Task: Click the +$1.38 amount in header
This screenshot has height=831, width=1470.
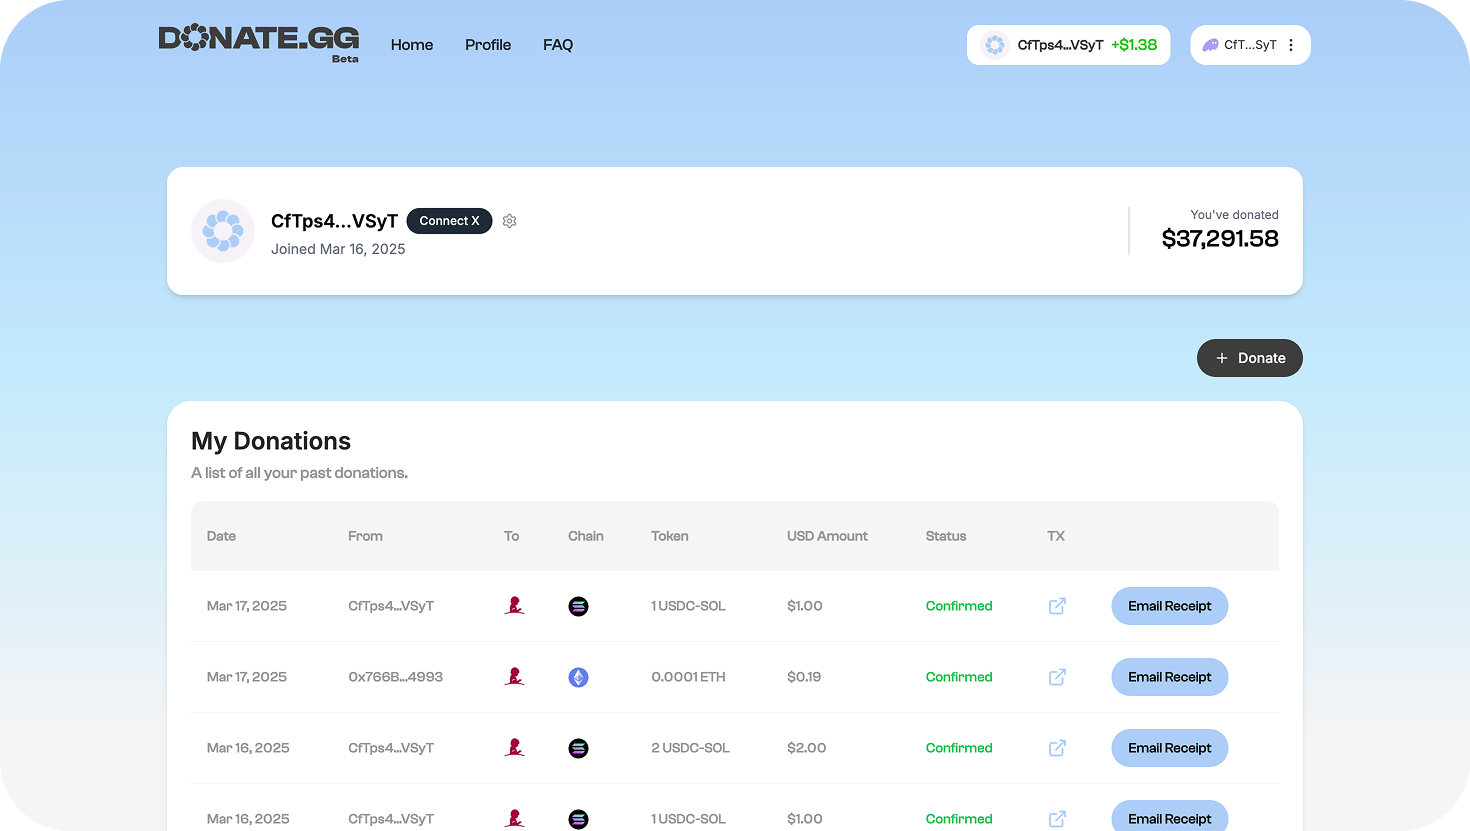Action: 1134,45
